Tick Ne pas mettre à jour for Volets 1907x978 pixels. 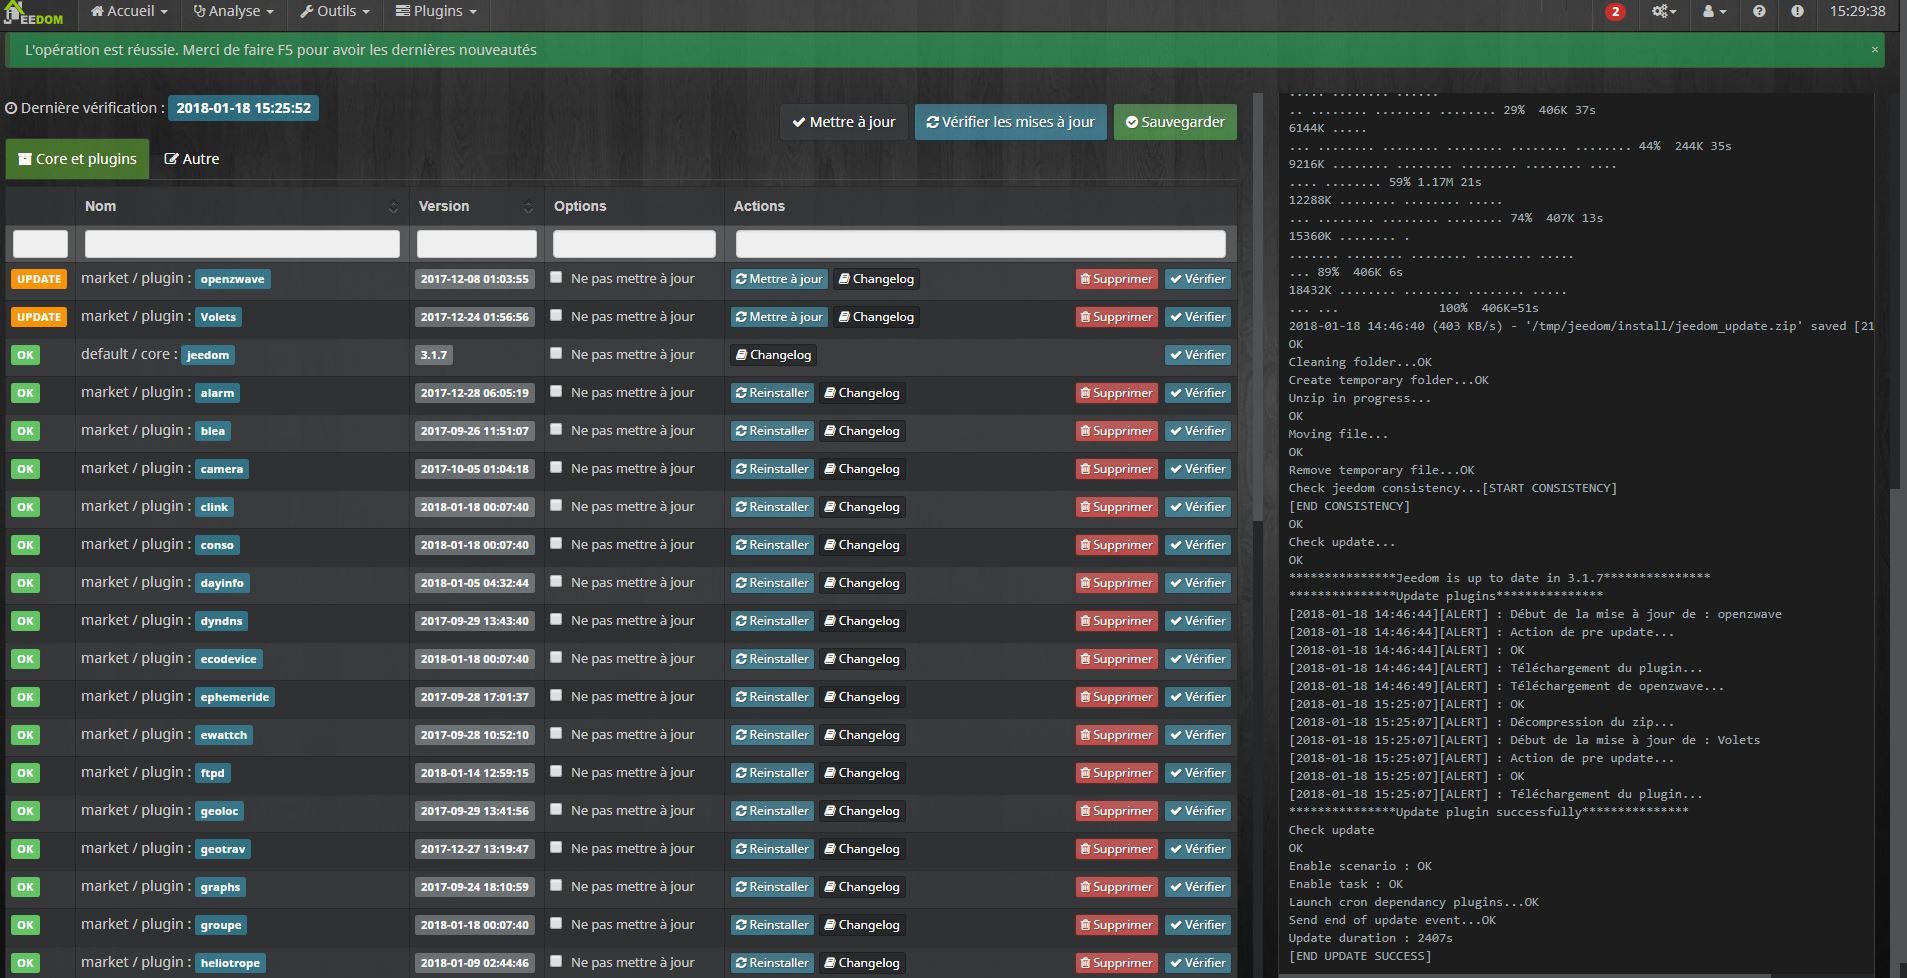coord(556,316)
